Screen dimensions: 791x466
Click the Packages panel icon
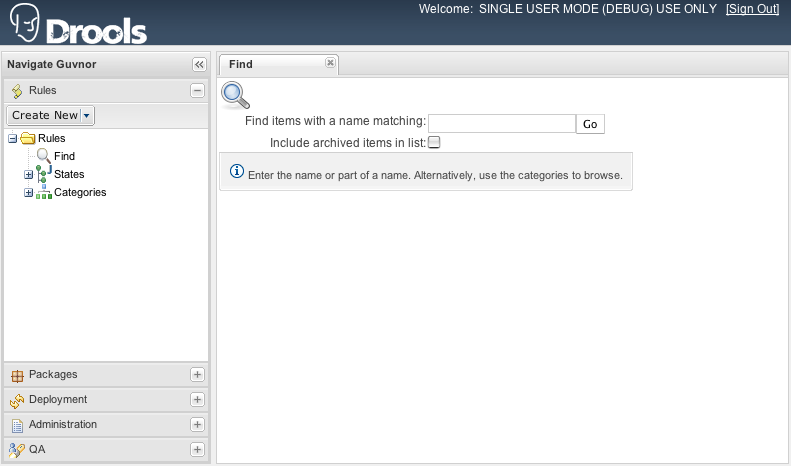point(17,375)
